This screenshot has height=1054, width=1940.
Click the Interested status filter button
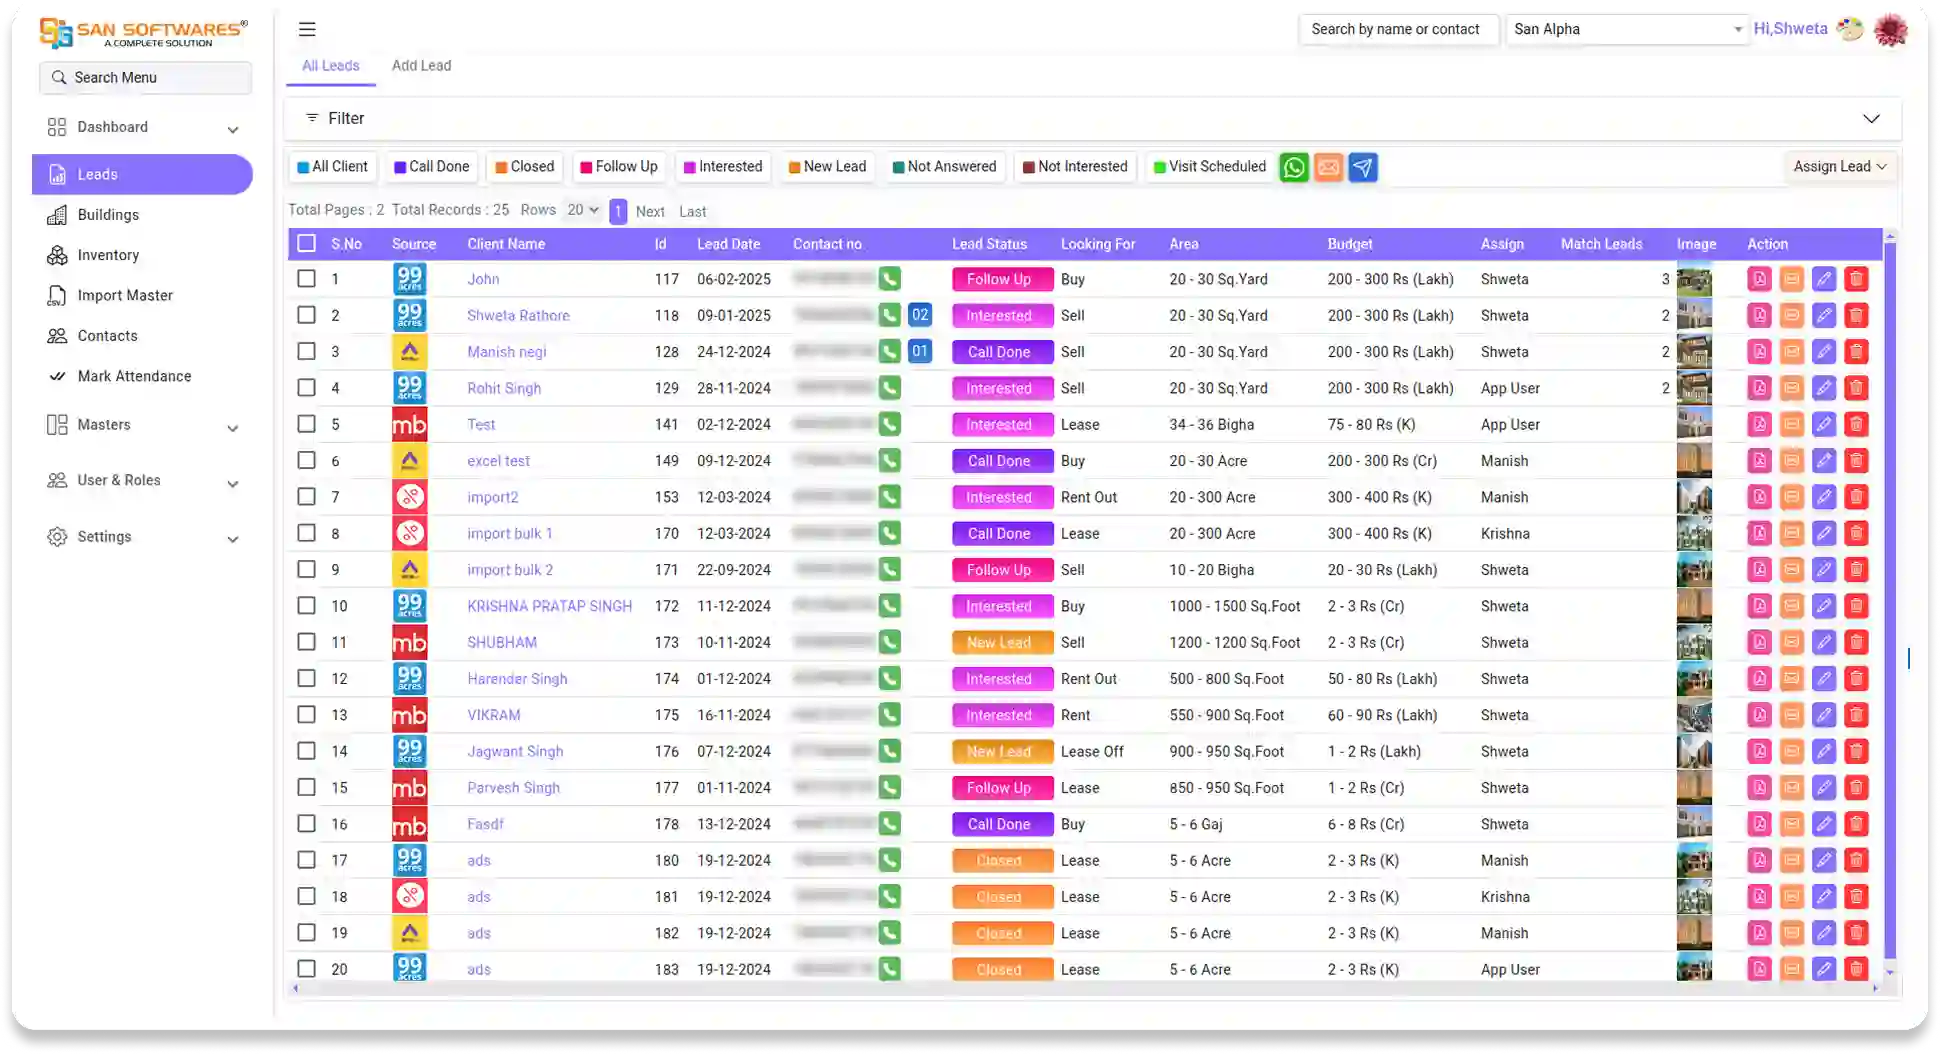(x=722, y=167)
